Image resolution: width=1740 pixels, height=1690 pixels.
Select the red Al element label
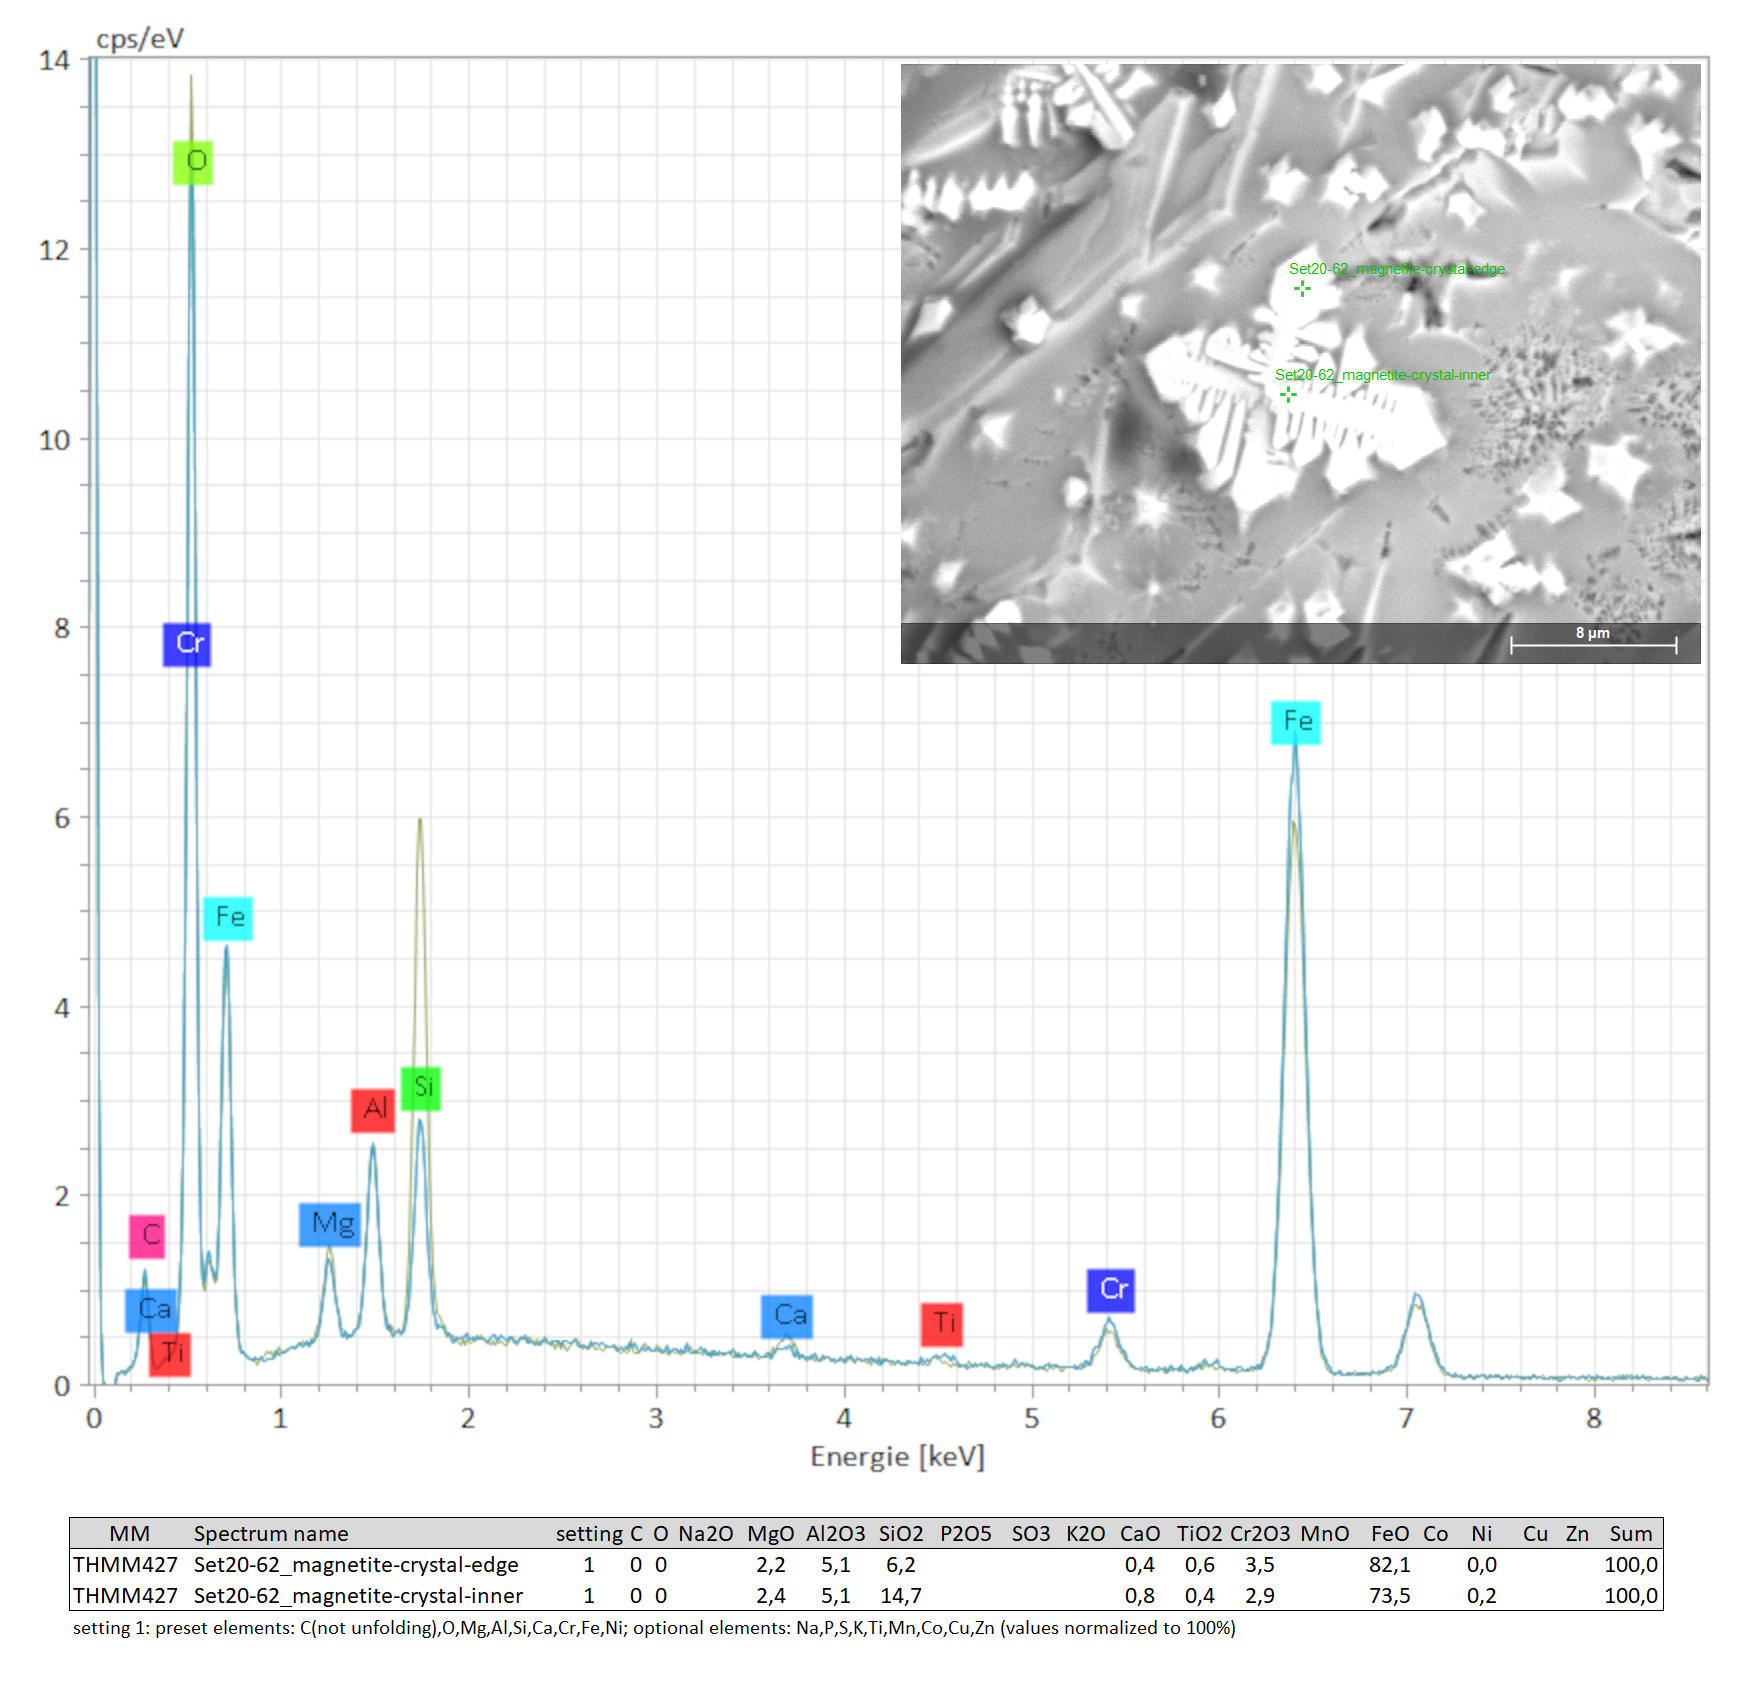tap(373, 1110)
